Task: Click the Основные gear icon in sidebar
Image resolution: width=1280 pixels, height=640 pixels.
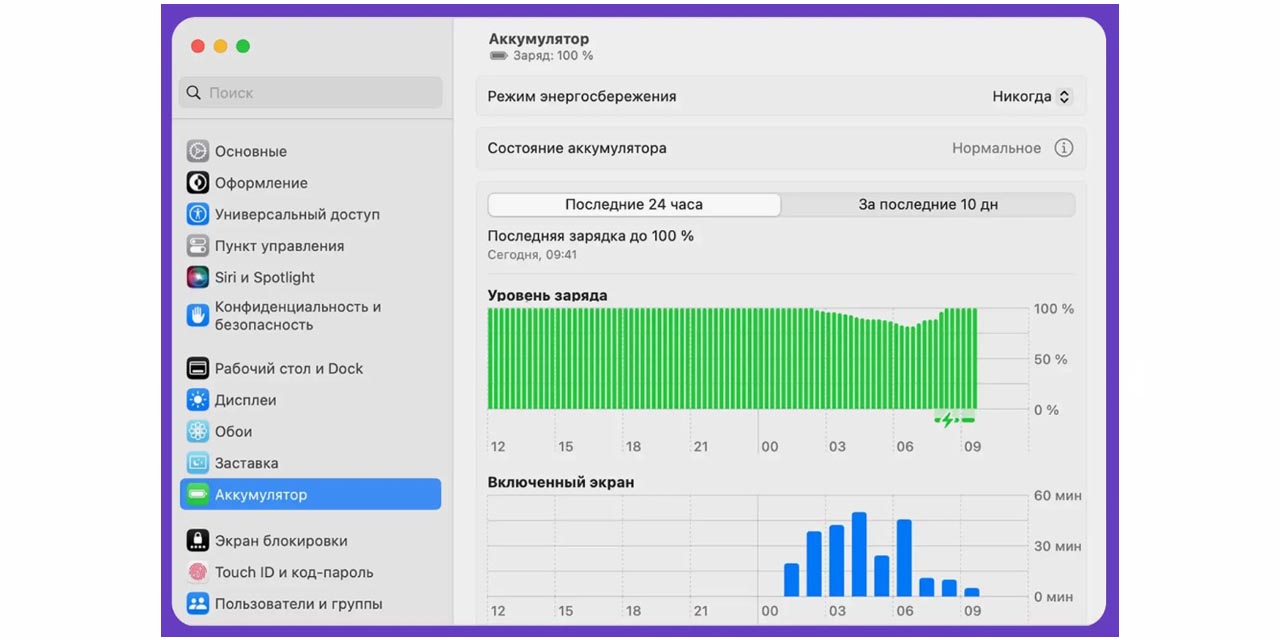Action: point(197,152)
